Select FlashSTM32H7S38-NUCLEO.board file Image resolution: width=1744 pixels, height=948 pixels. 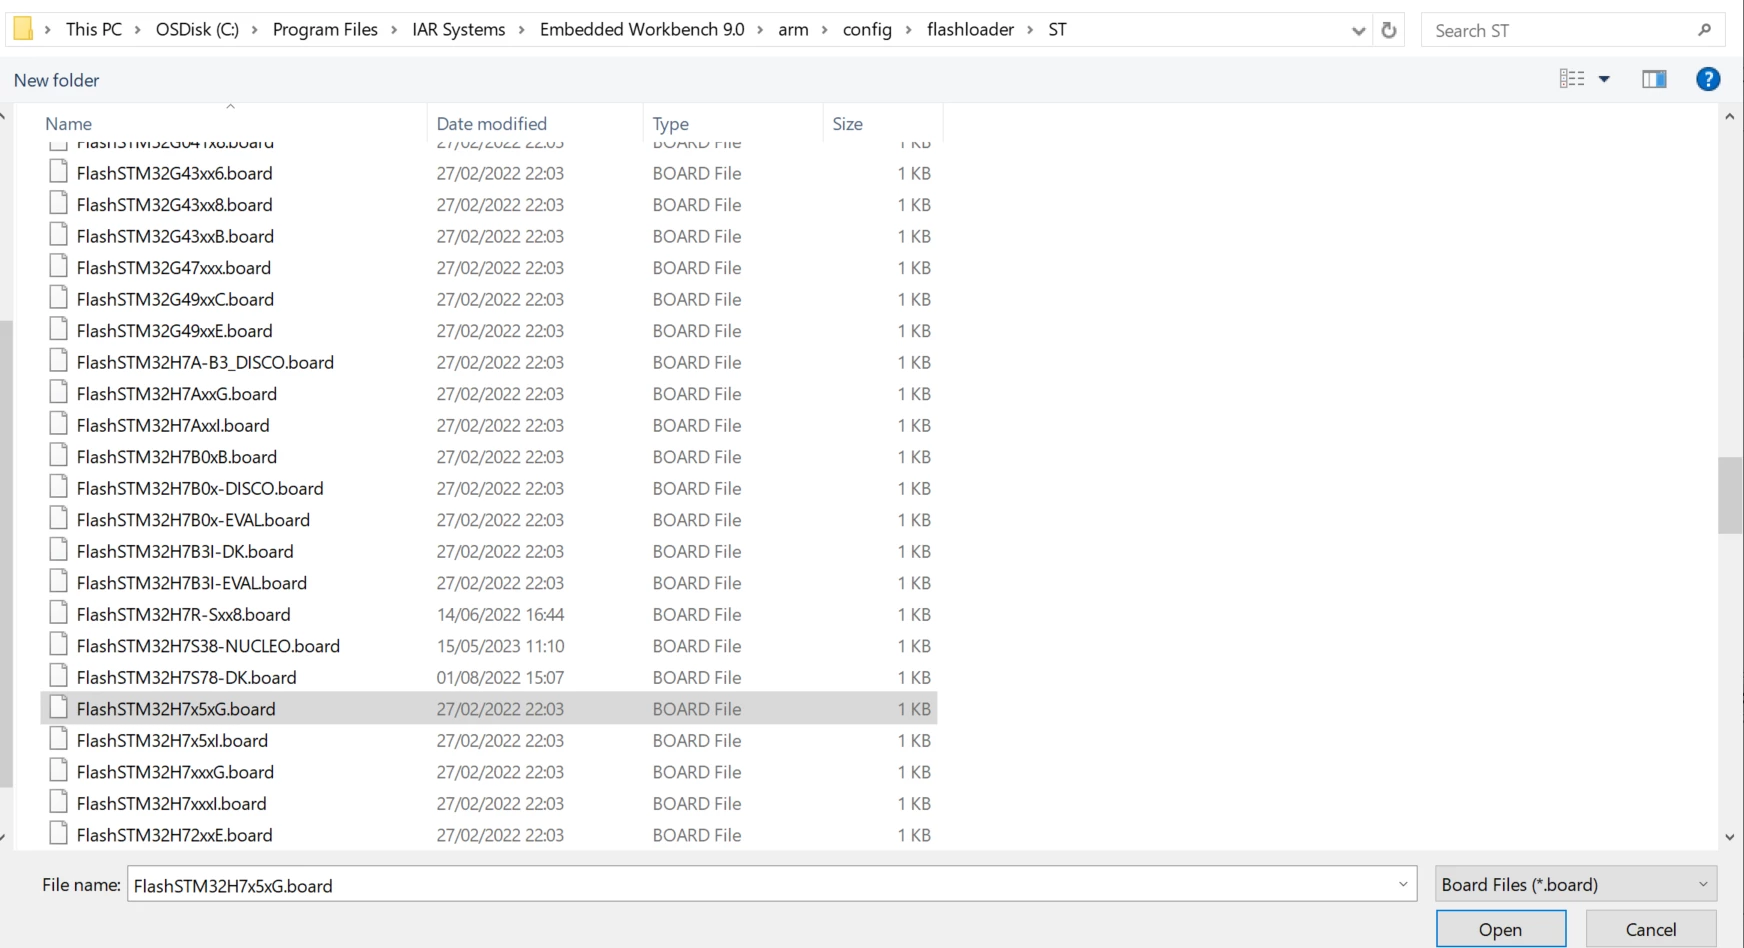[489, 645]
